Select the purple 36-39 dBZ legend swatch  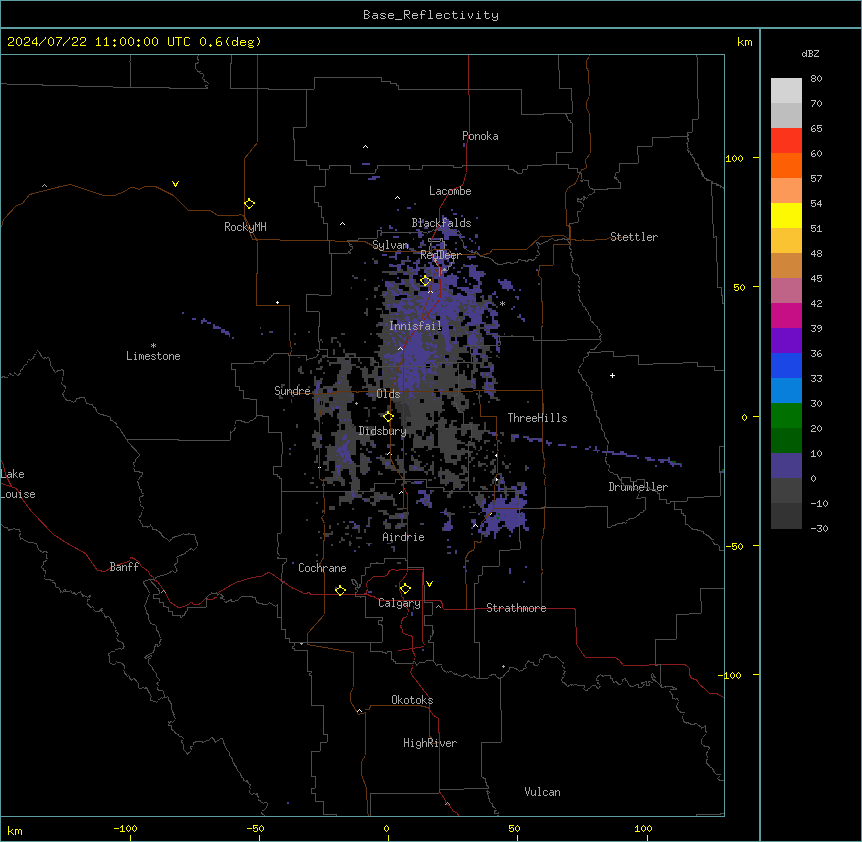(x=786, y=341)
